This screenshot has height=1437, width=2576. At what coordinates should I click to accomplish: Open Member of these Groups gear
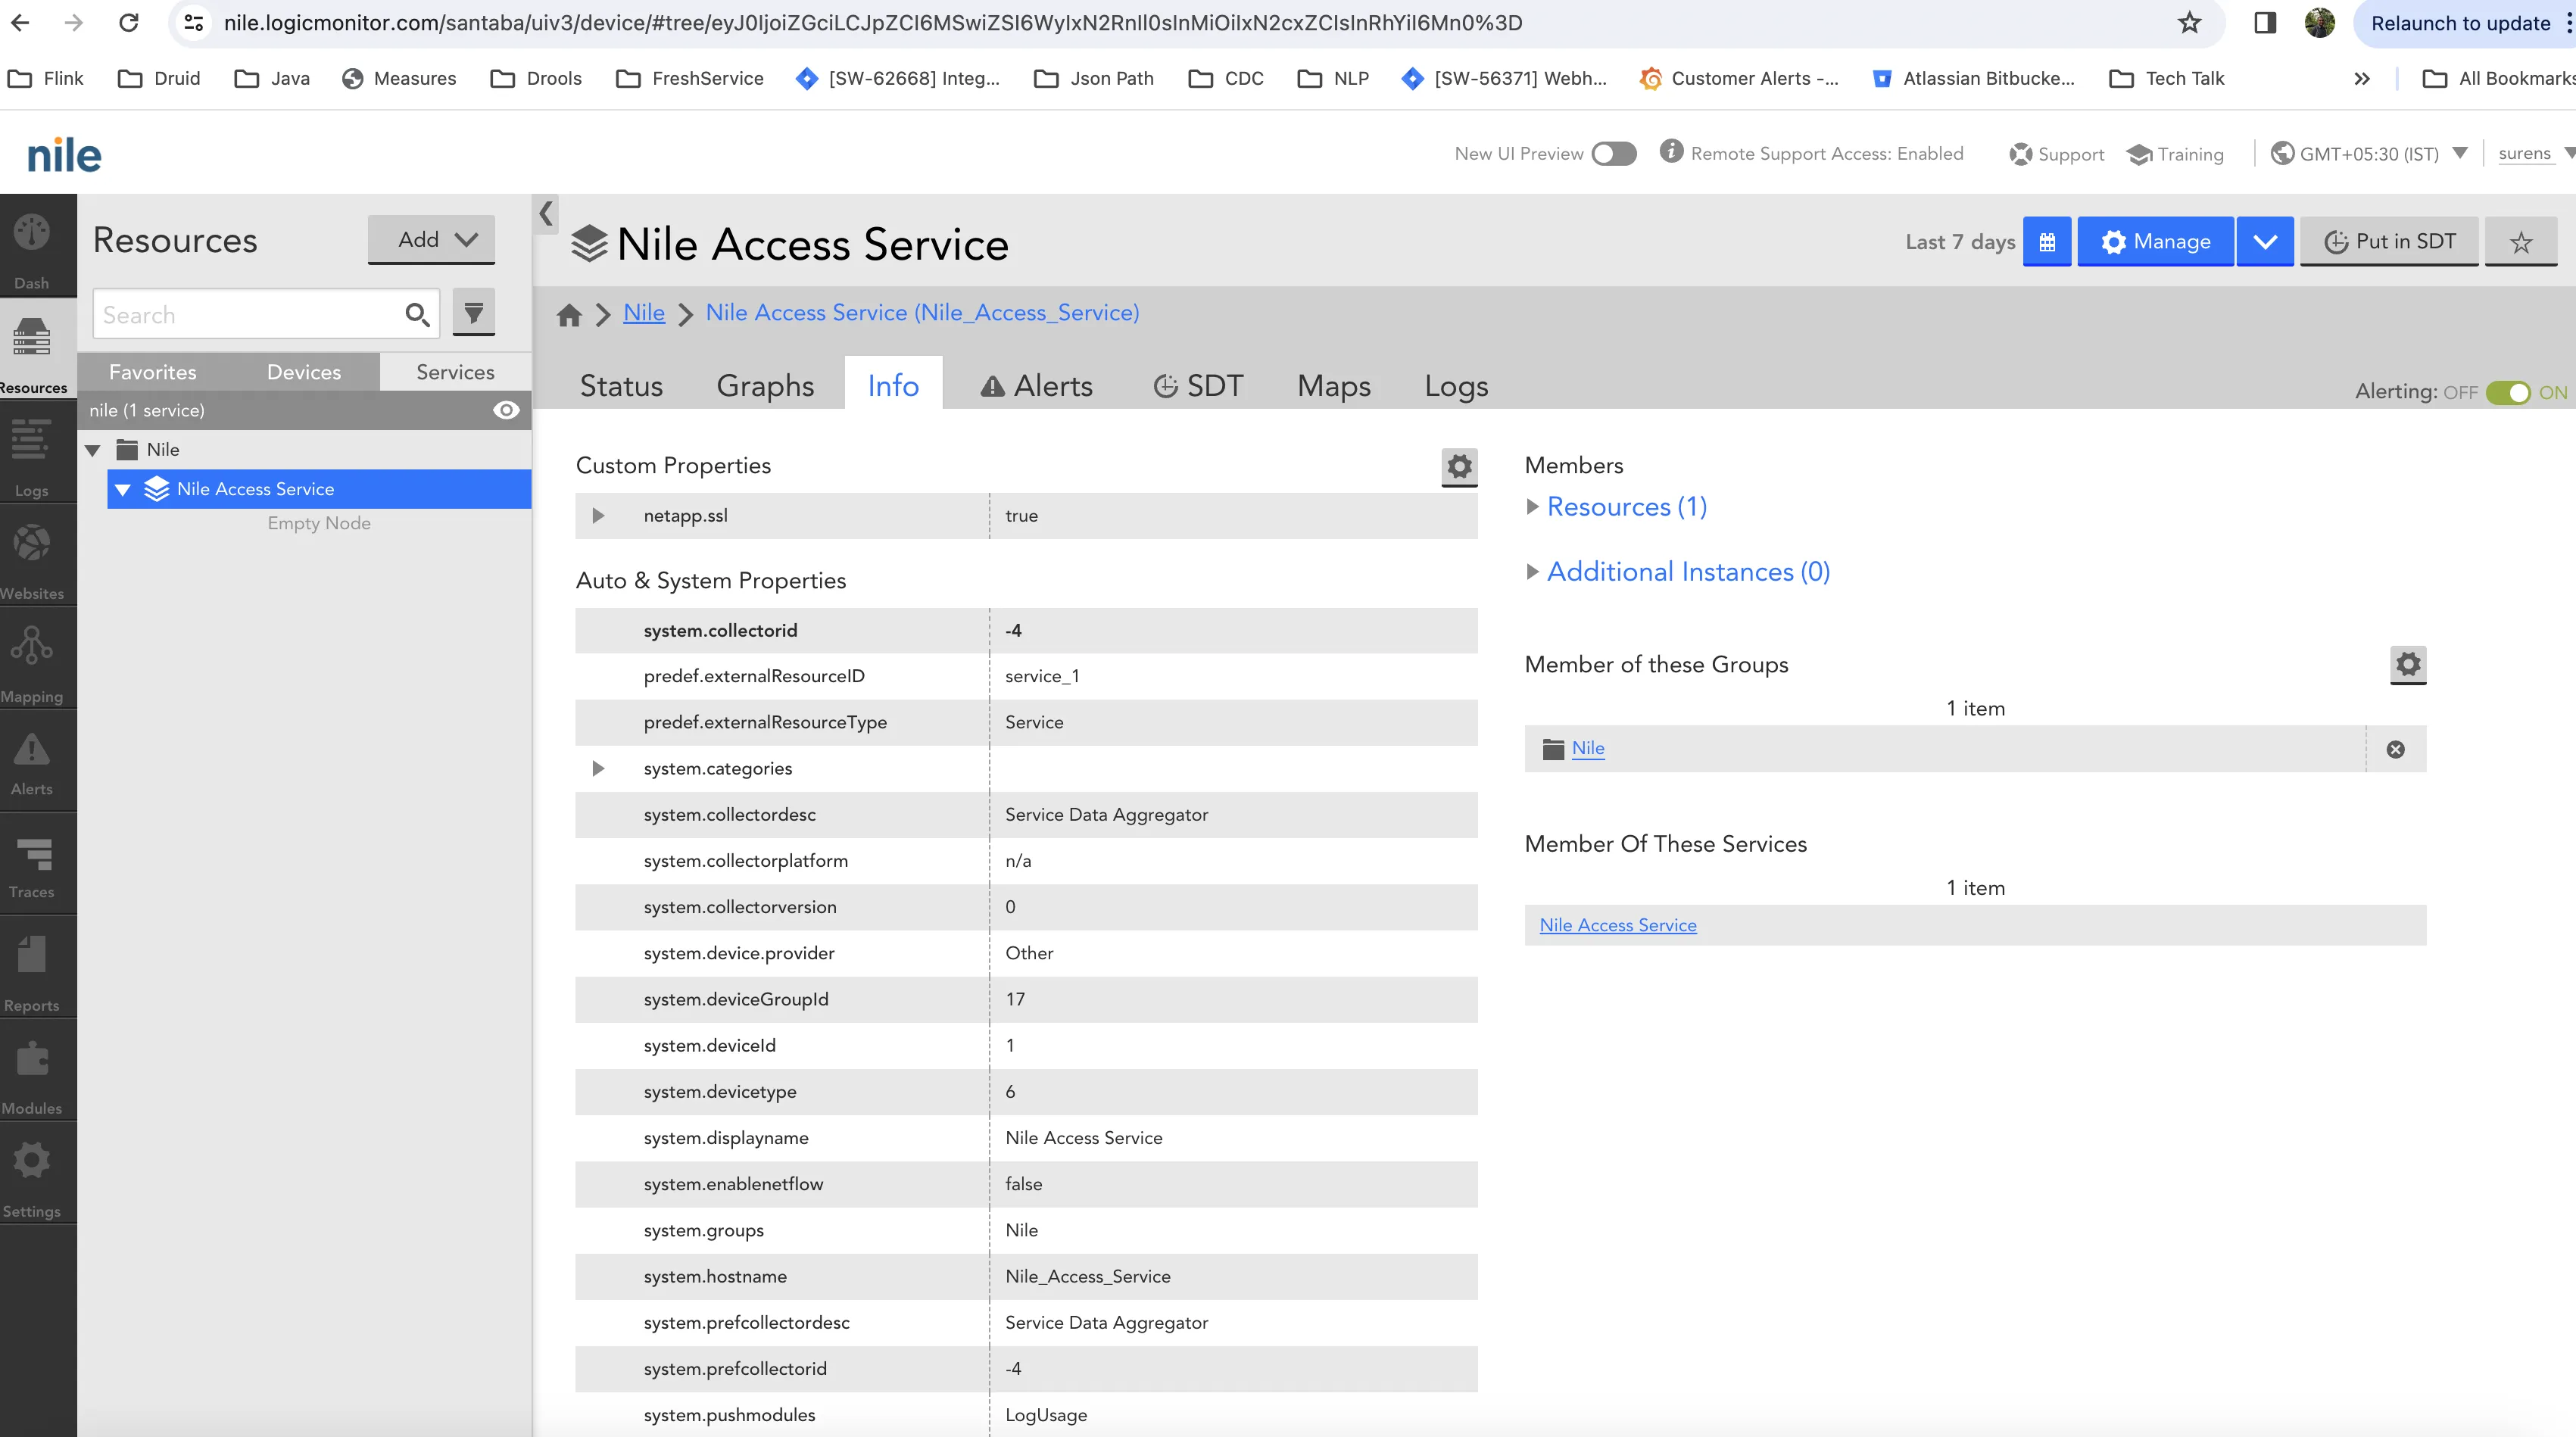pyautogui.click(x=2408, y=664)
